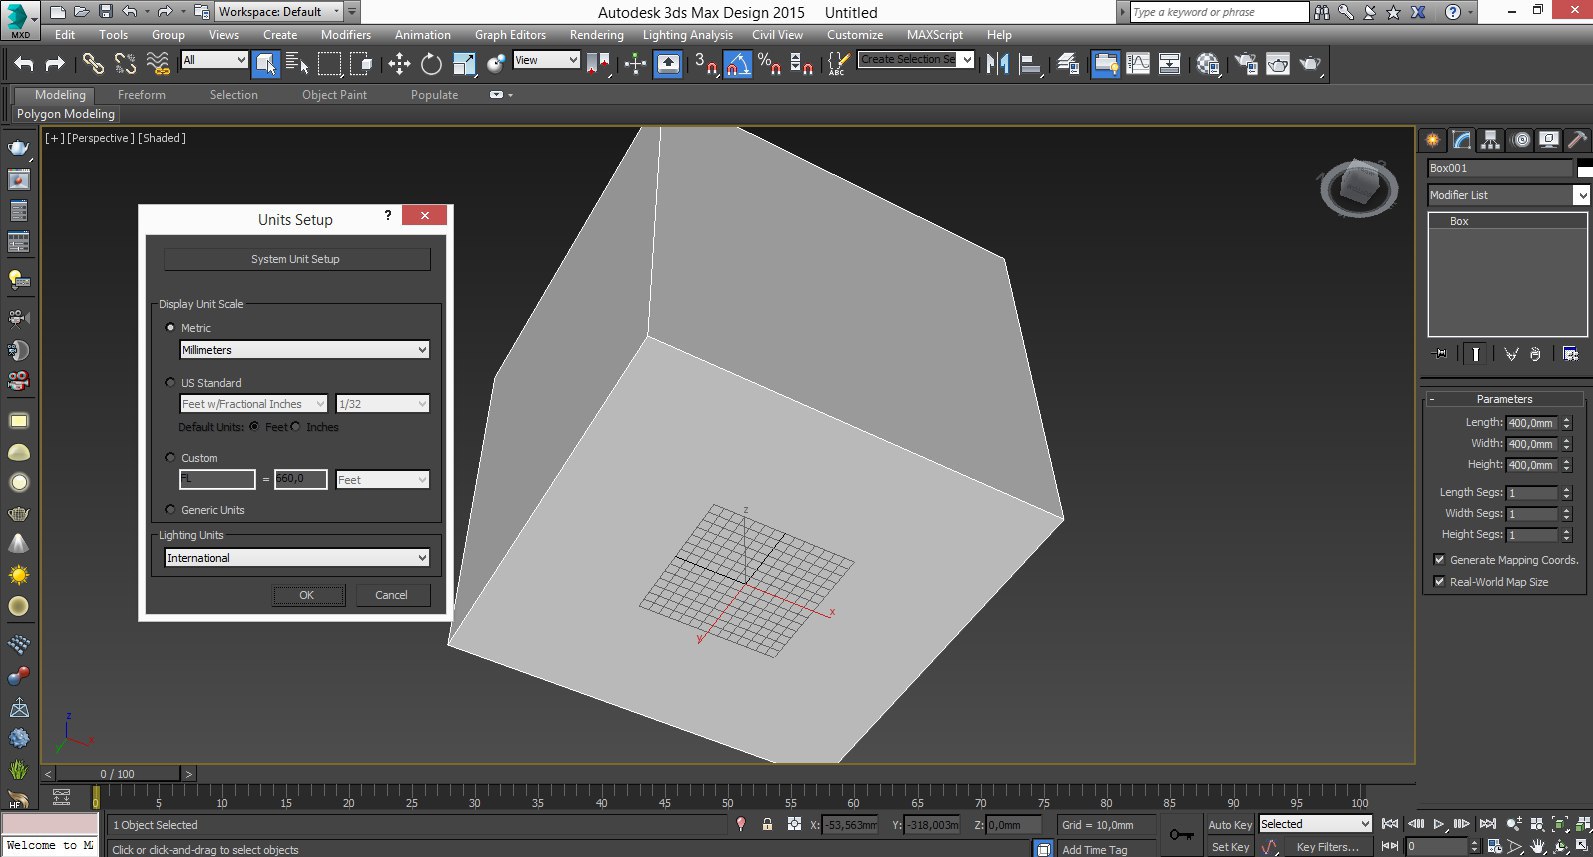Open the Rendering menu
The height and width of the screenshot is (857, 1593).
click(596, 35)
